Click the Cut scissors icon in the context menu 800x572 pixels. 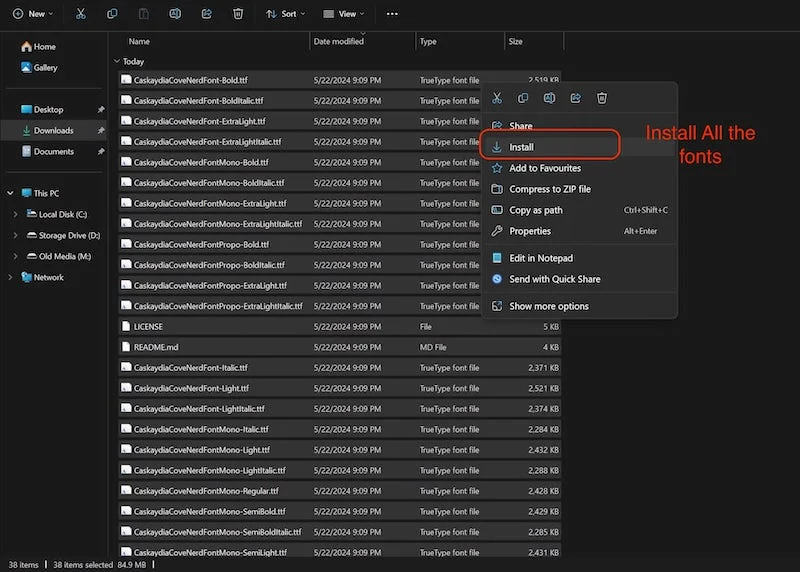tap(497, 98)
